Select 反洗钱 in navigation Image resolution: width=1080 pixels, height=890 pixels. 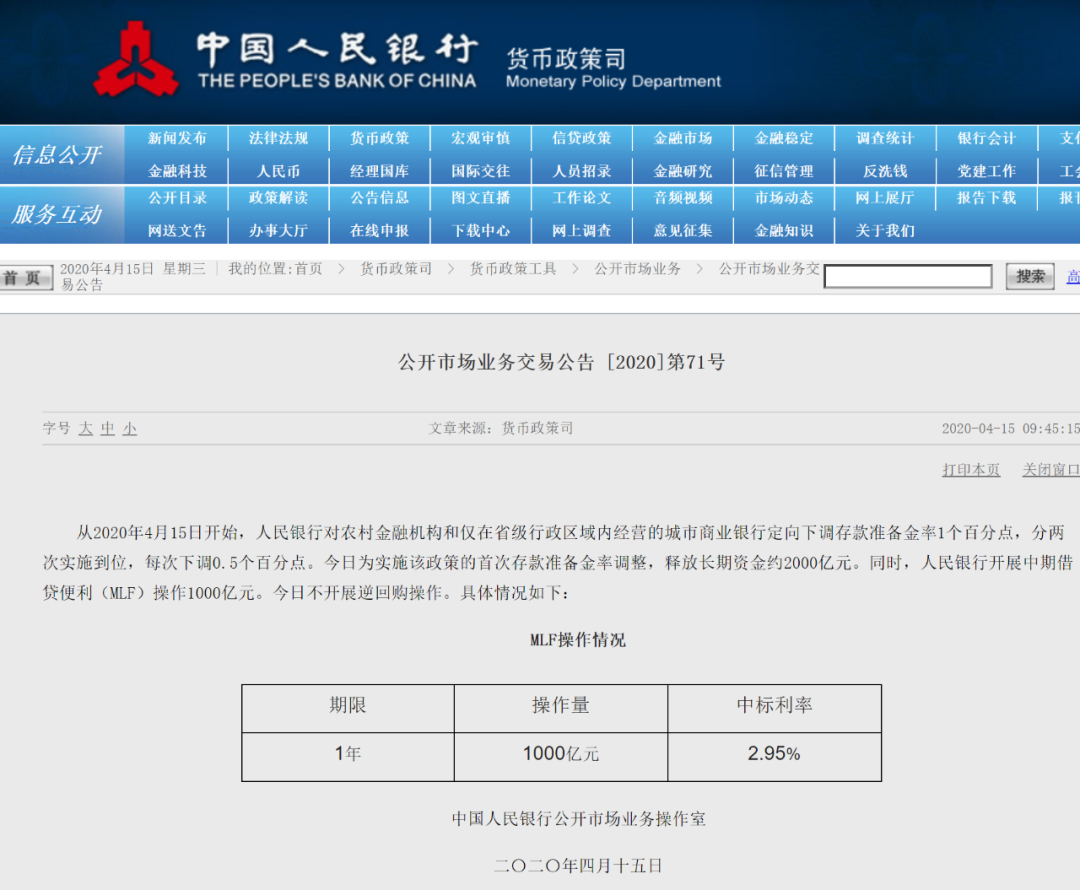[x=885, y=171]
